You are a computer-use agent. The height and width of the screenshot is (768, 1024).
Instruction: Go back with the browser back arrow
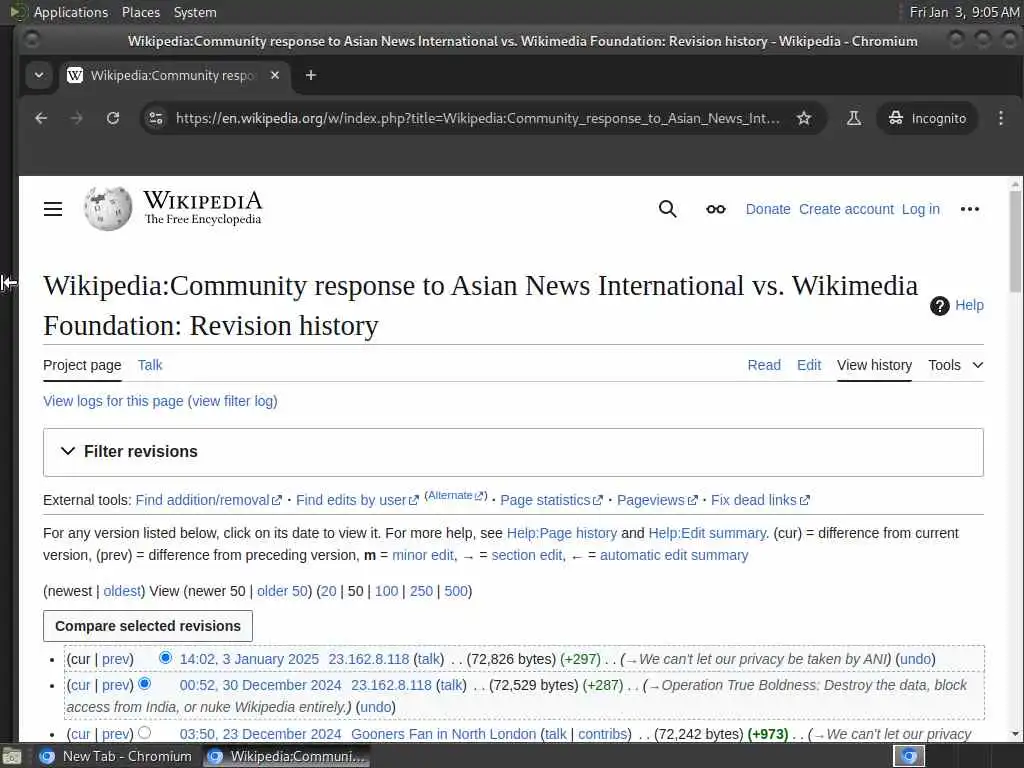pos(41,118)
